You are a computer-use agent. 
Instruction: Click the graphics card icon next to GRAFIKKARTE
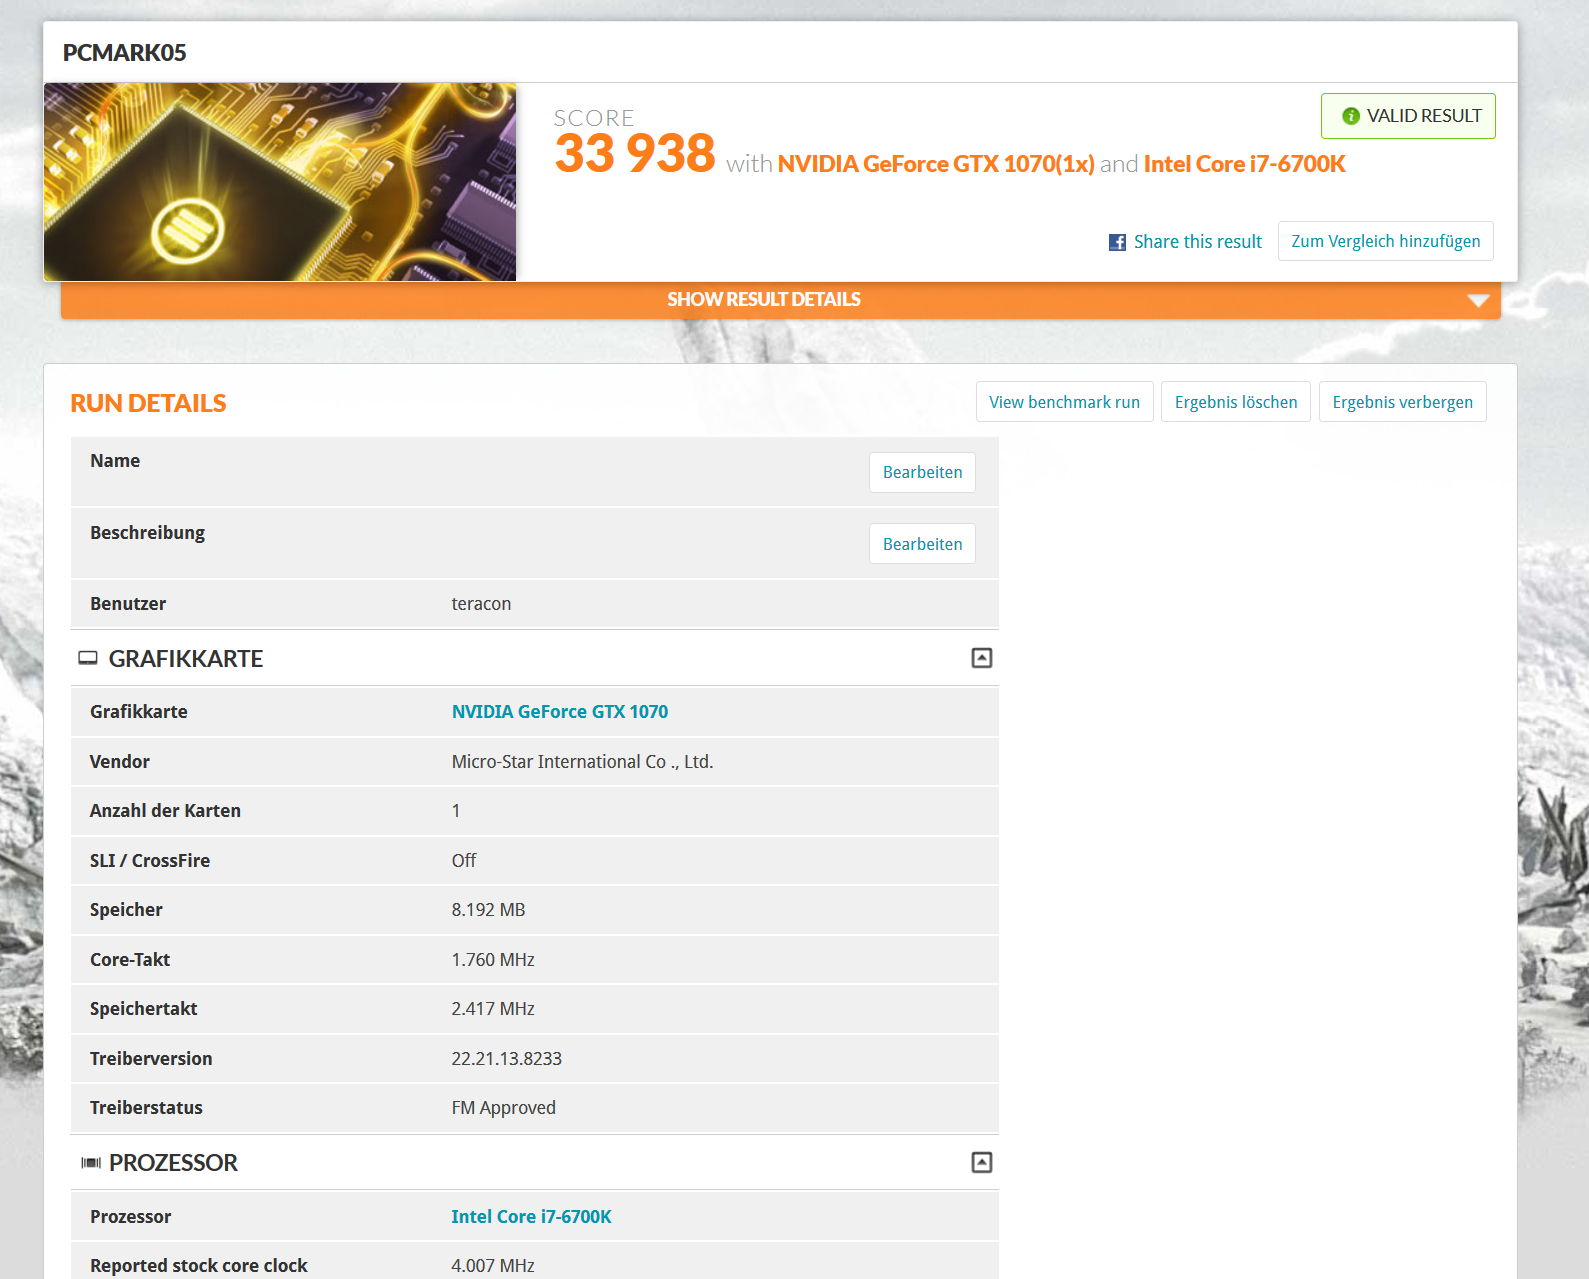88,658
